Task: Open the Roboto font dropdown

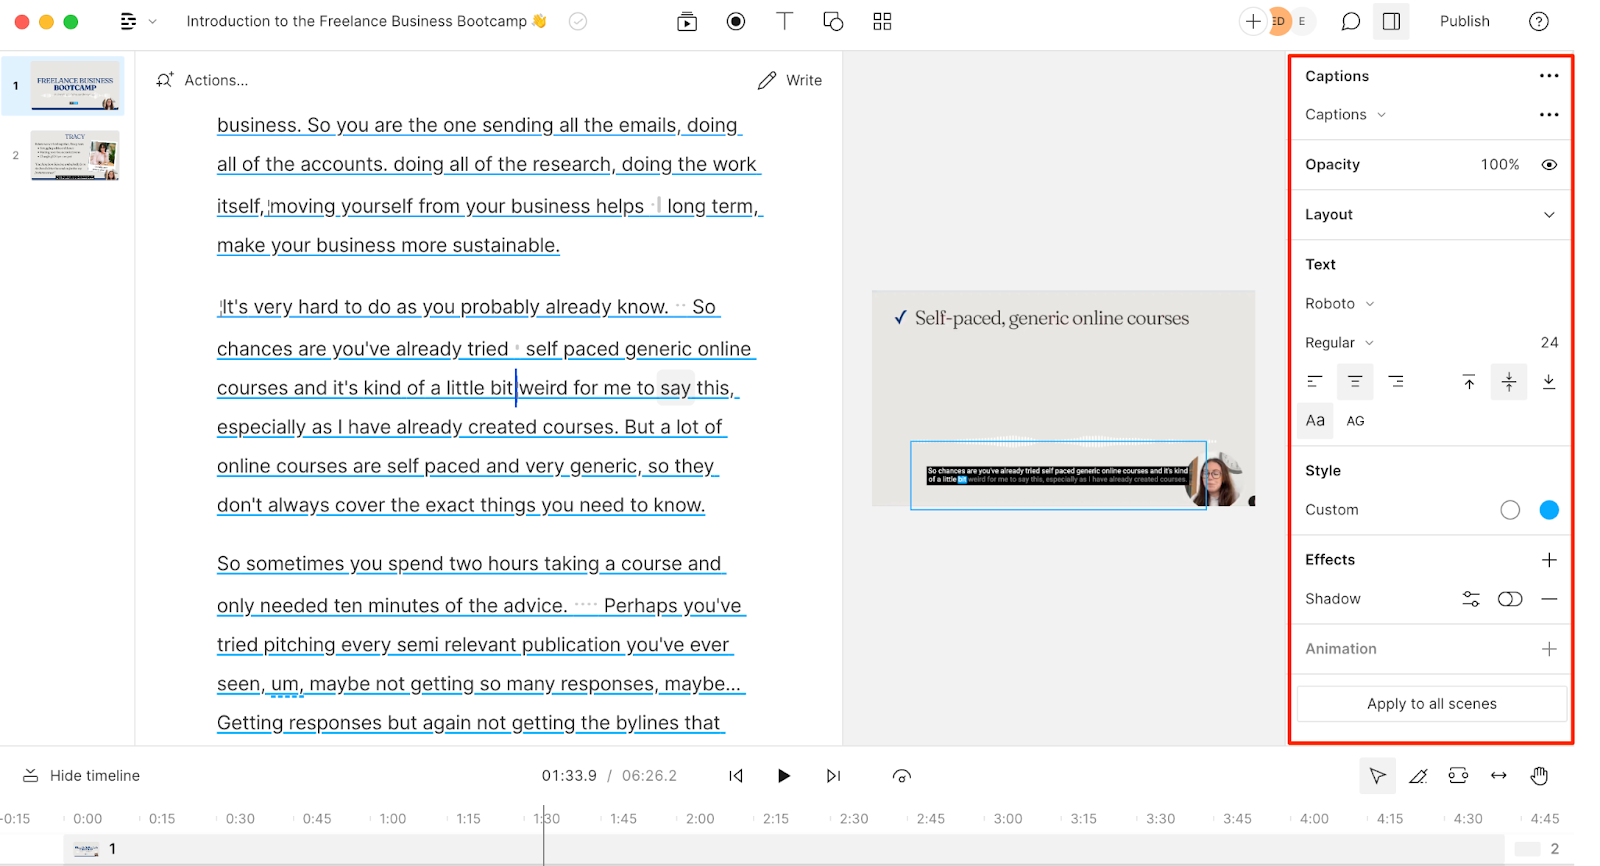Action: click(1340, 304)
